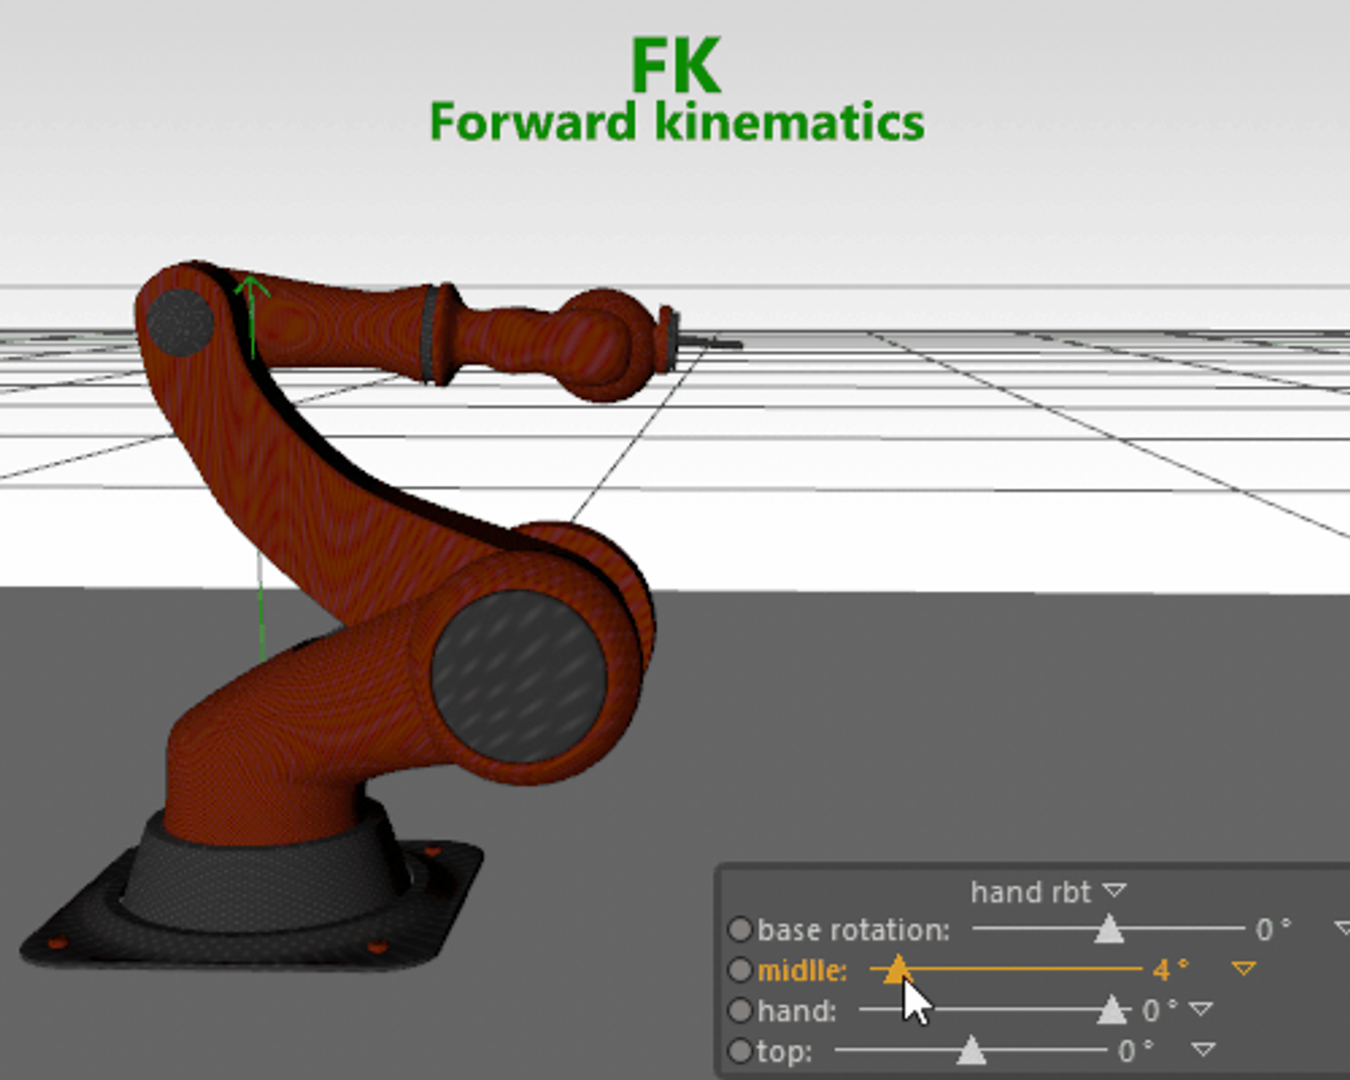1350x1080 pixels.
Task: Click the hand 0° value
Action: click(x=1160, y=1011)
